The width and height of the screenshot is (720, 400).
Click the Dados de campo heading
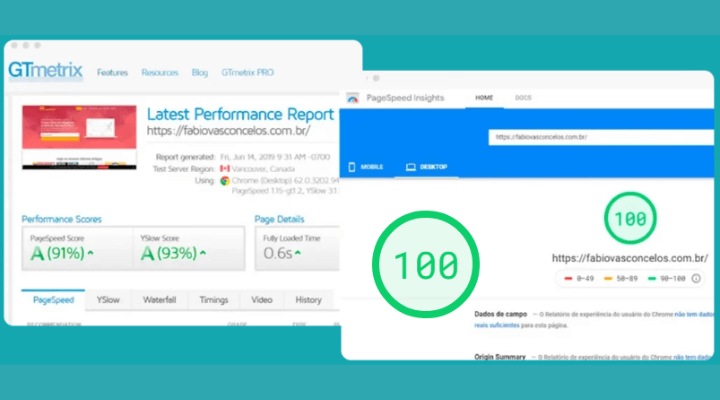point(501,314)
